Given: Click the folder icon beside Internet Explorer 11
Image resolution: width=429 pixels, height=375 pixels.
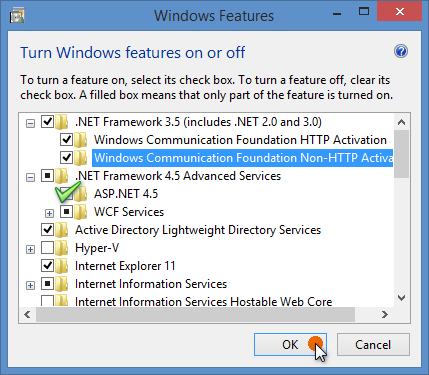Looking at the screenshot, I should click(x=62, y=266).
